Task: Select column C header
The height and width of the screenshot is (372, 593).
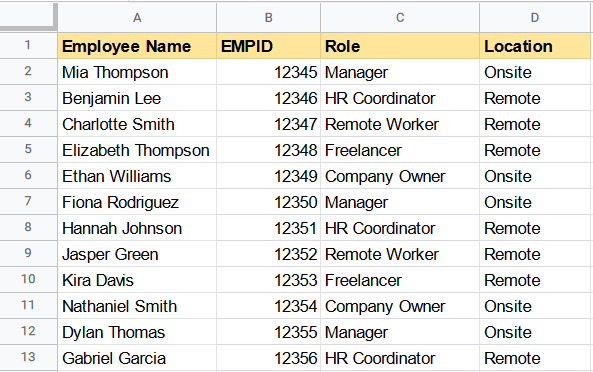Action: tap(400, 17)
